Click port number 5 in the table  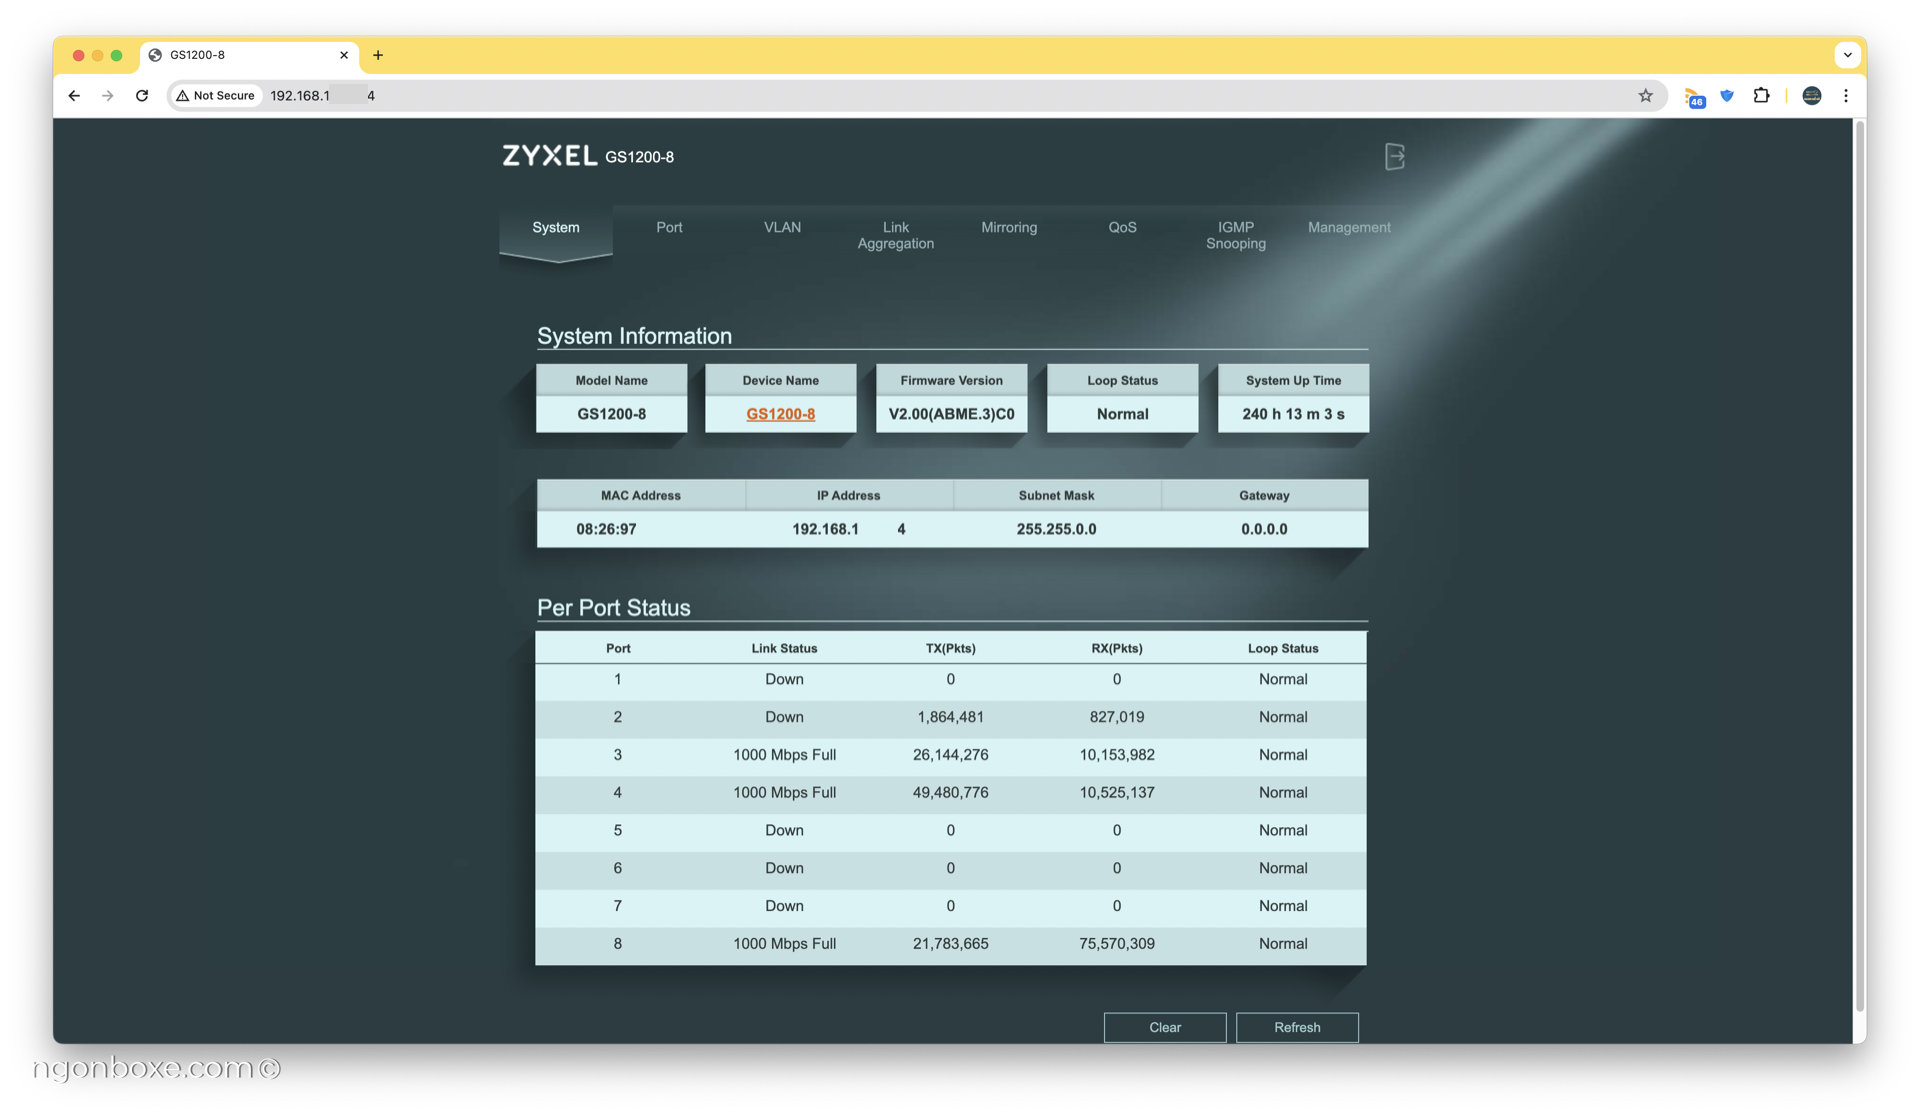tap(617, 830)
